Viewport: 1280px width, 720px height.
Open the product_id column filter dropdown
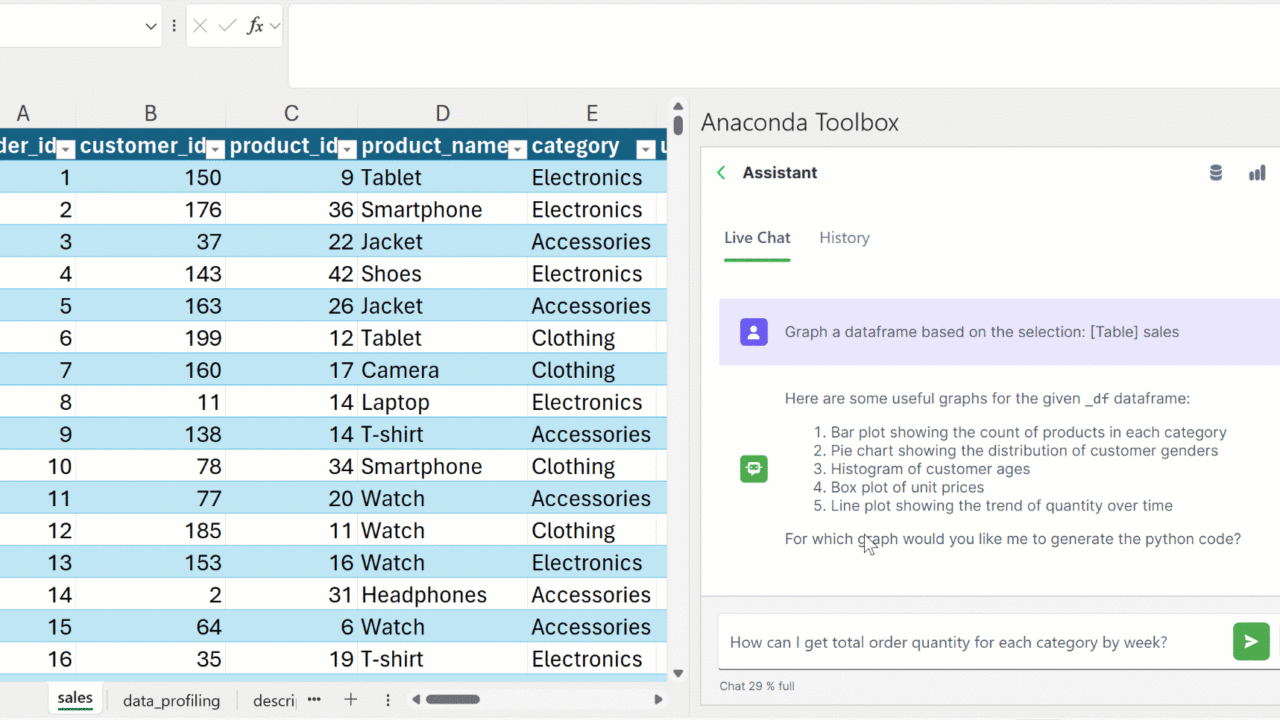[347, 149]
